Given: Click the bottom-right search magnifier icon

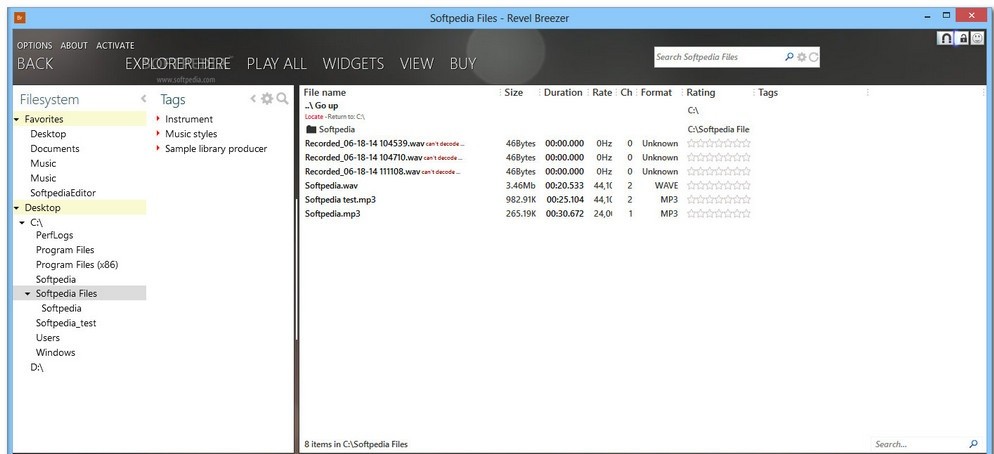Looking at the screenshot, I should coord(973,443).
